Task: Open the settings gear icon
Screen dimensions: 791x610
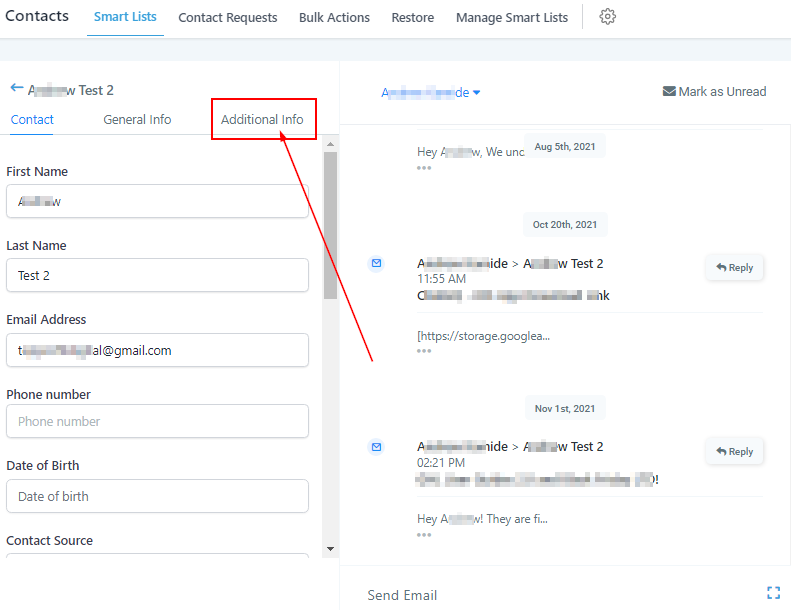Action: [x=607, y=17]
